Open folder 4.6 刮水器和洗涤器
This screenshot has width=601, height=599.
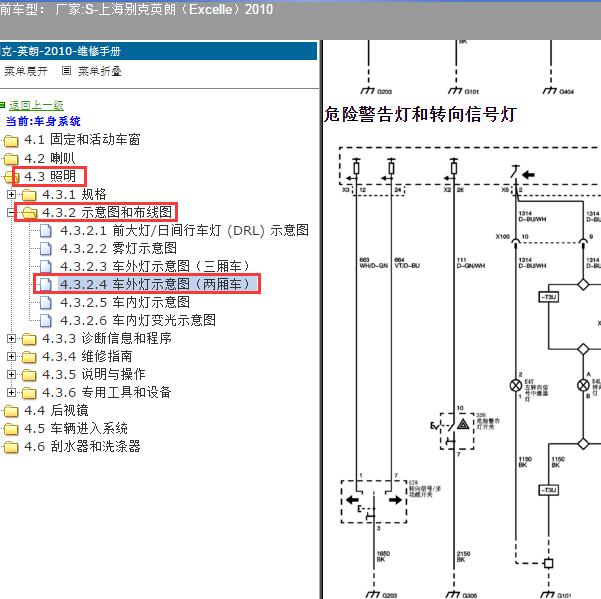click(82, 446)
